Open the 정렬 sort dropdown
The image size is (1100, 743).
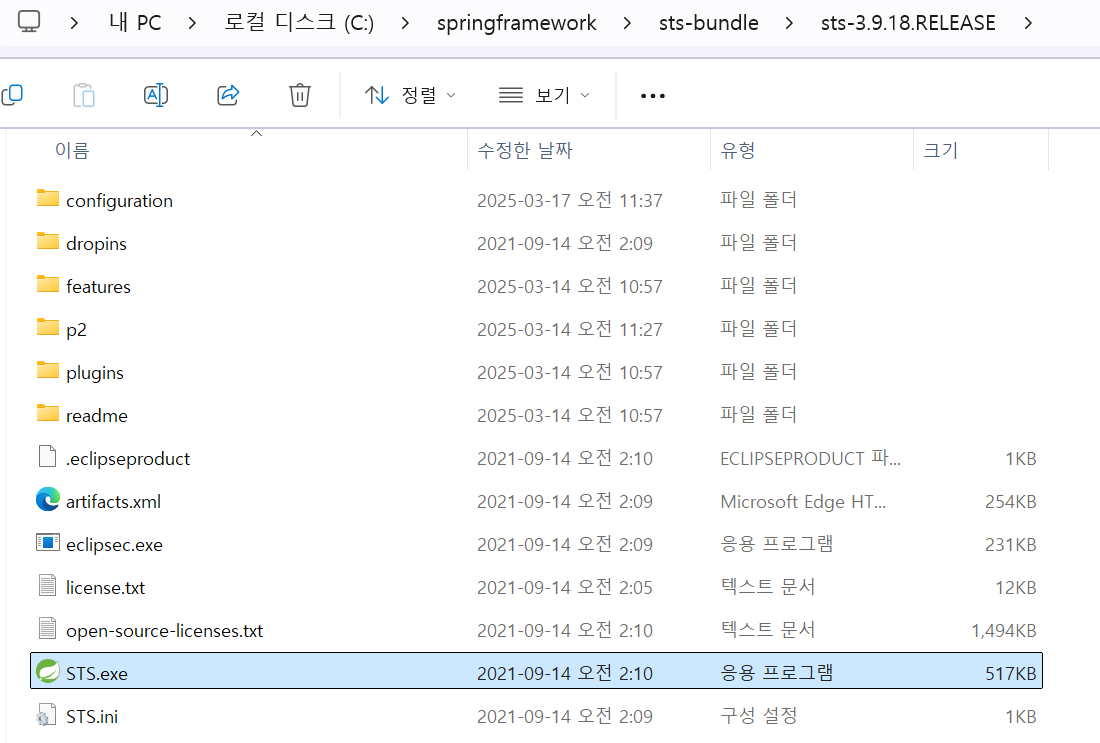(410, 95)
